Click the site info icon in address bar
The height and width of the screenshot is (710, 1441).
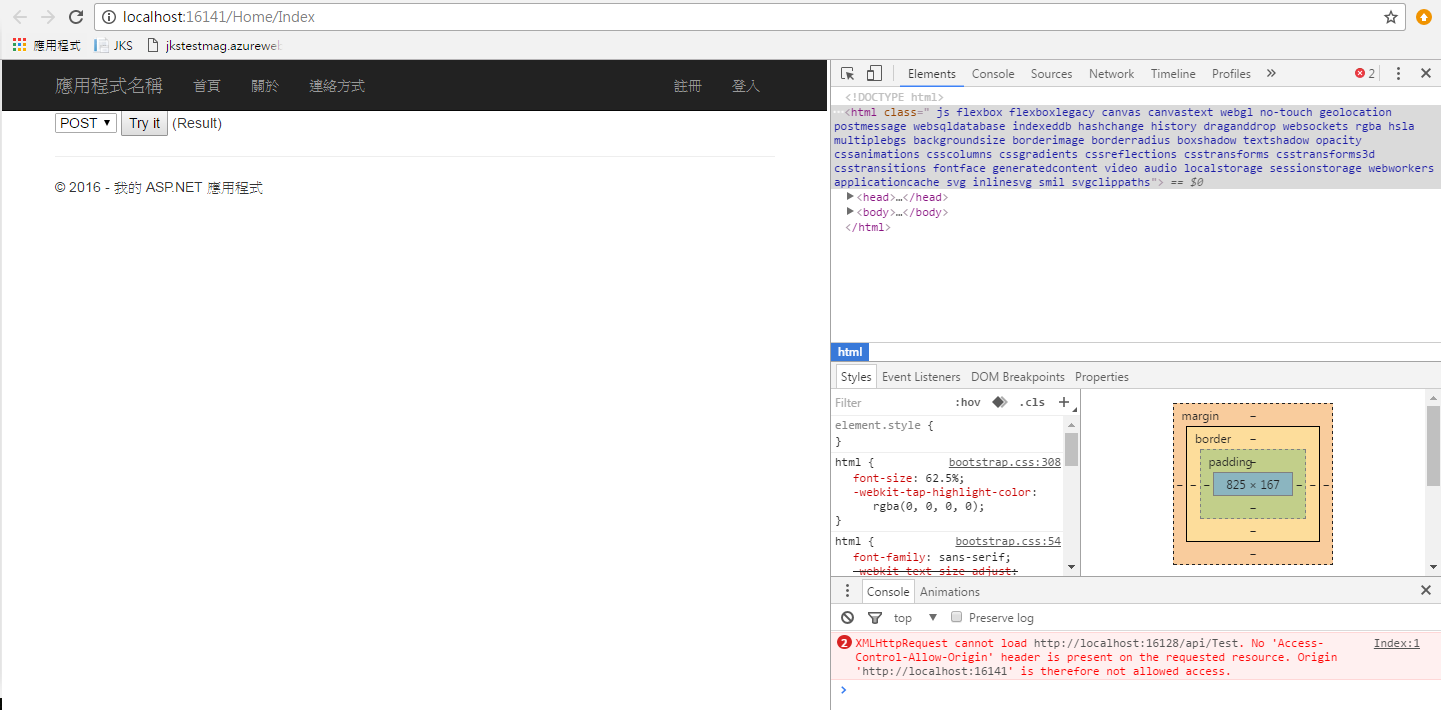tap(109, 17)
